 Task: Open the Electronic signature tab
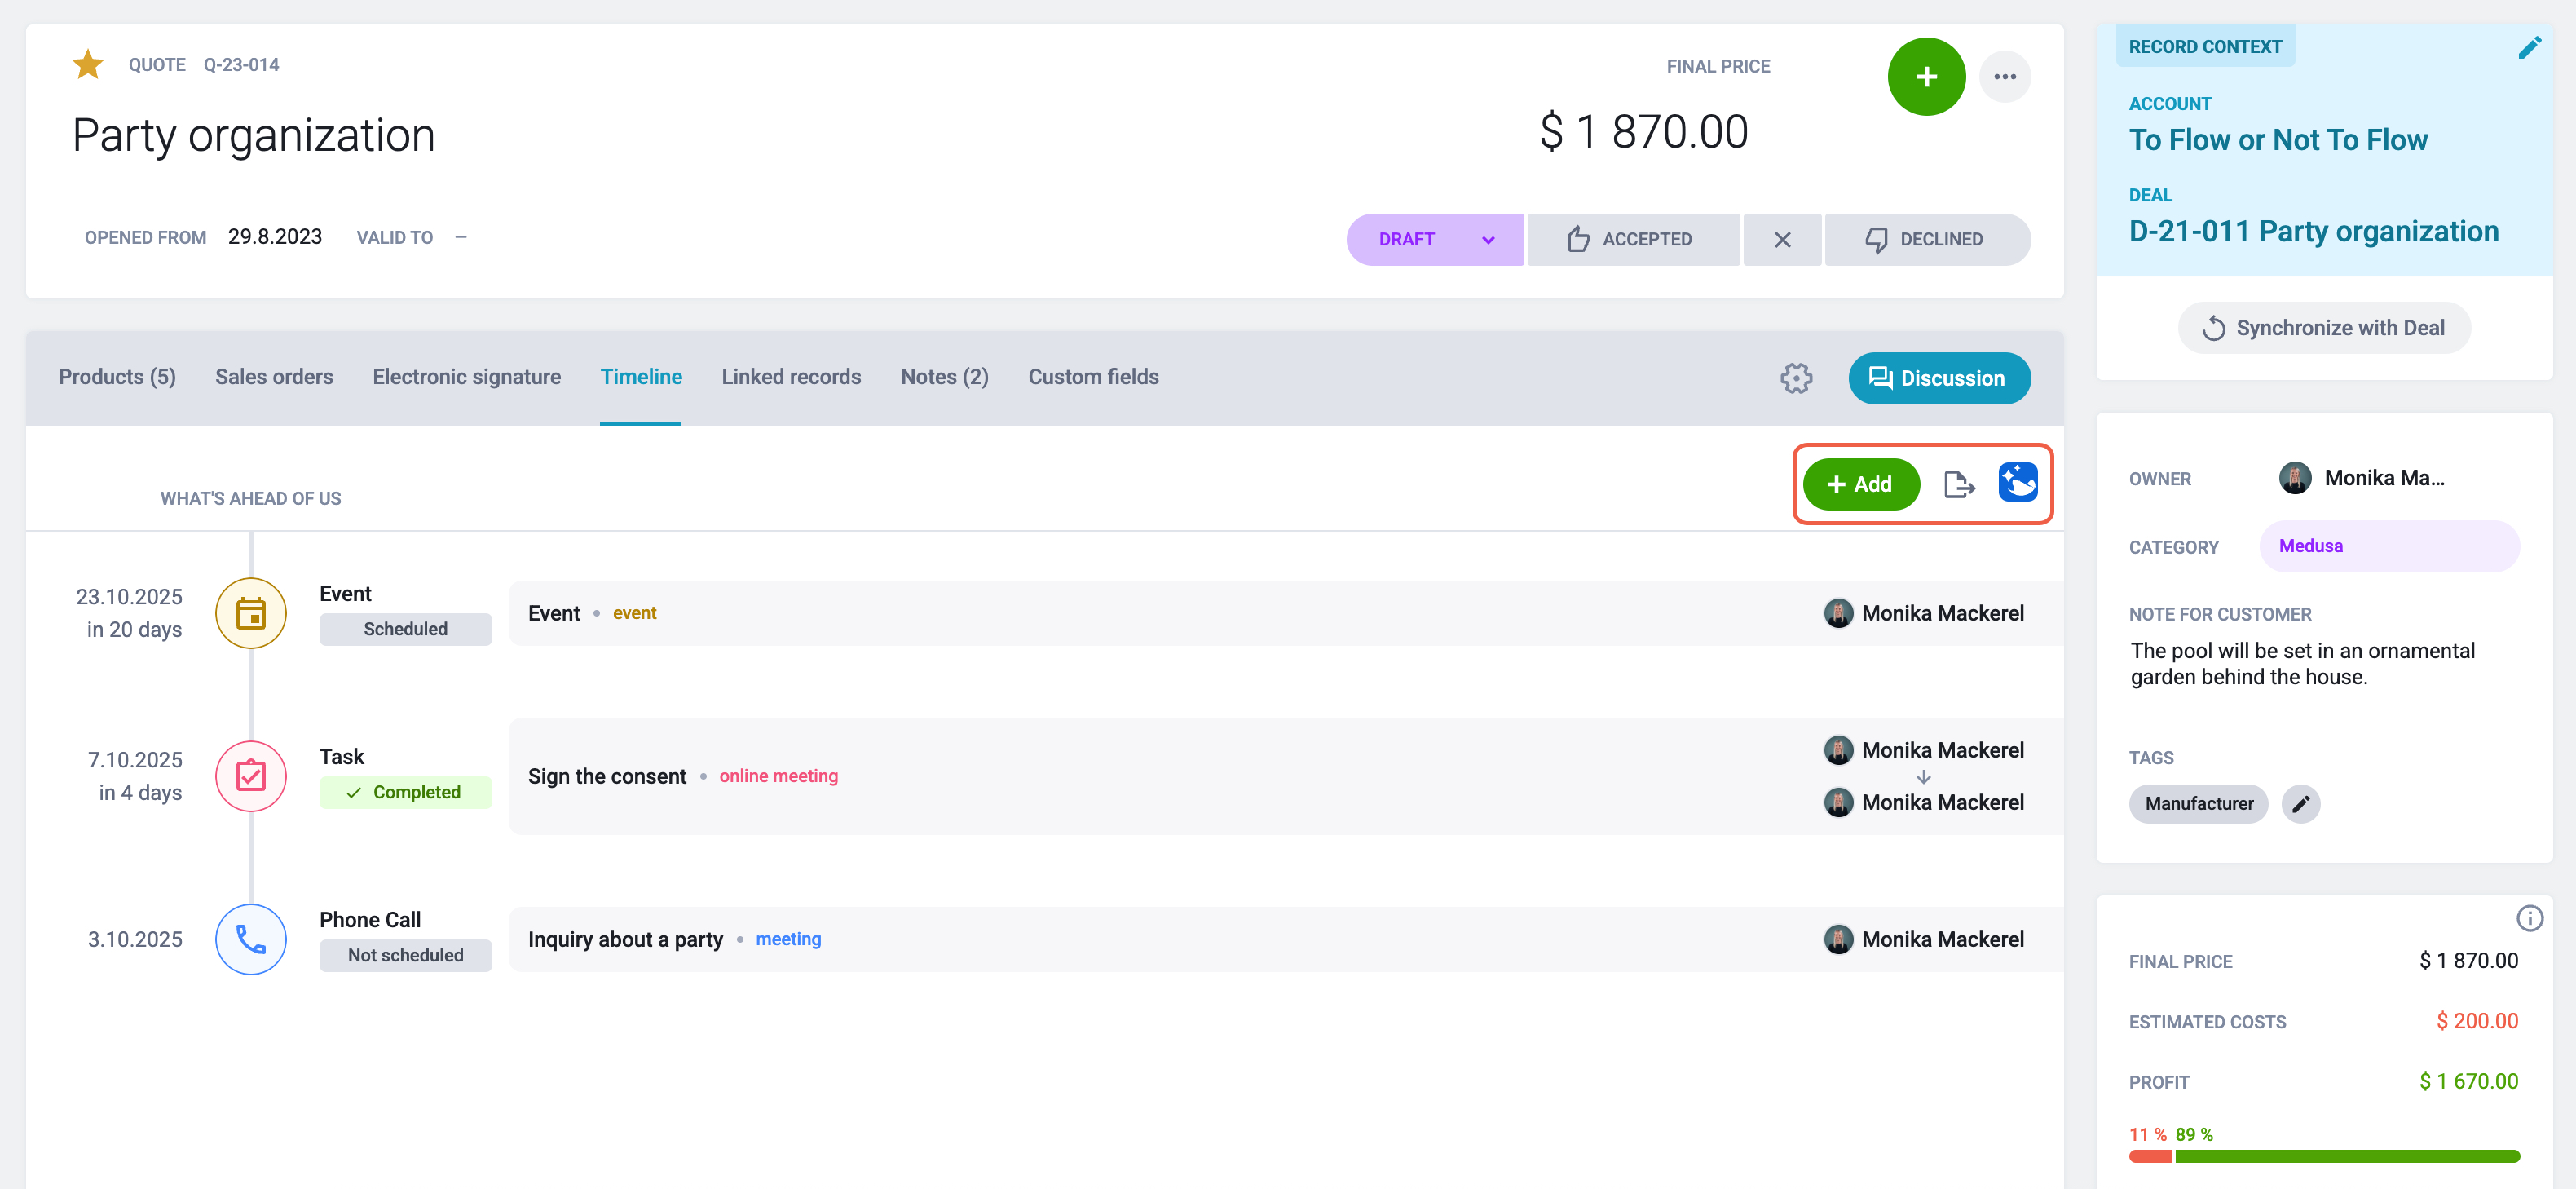tap(467, 377)
